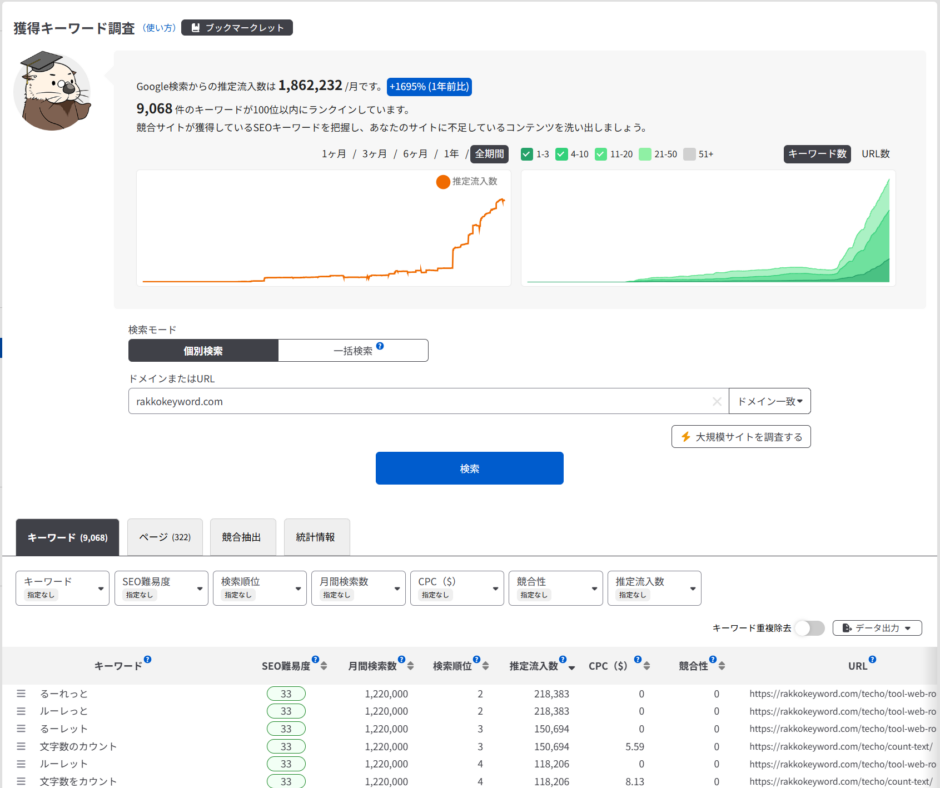Viewport: 940px width, 788px height.
Task: Click the orange 推定流入数 legend dot
Action: [442, 182]
